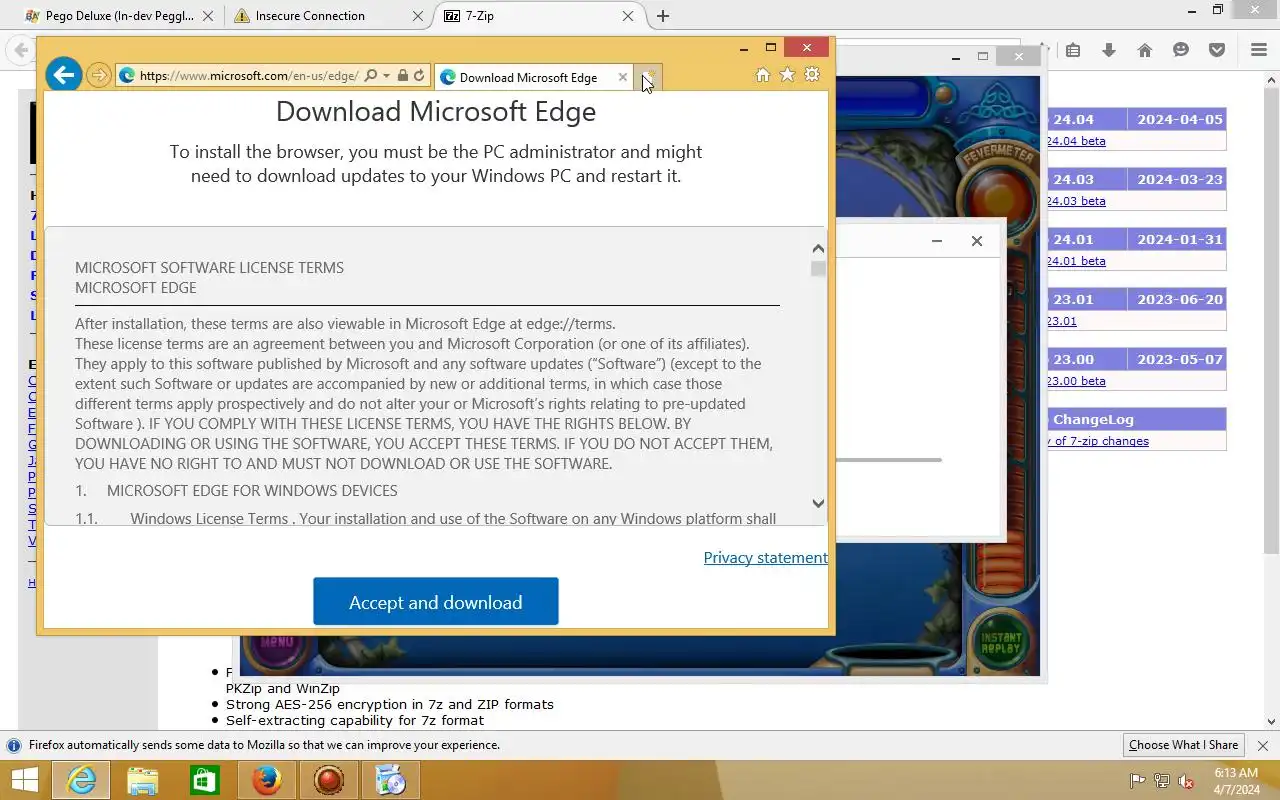Viewport: 1280px width, 800px height.
Task: Switch to the Pego Deluxe Firefox tab
Action: 119,16
